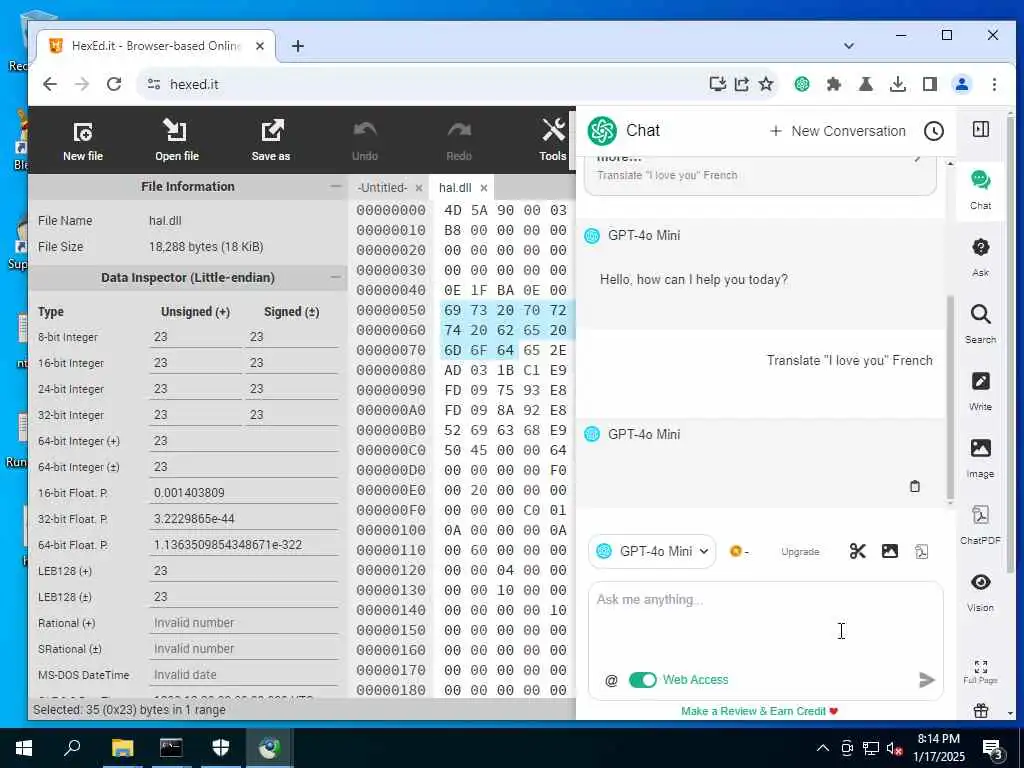Toggle the Web Access switch
This screenshot has width=1024, height=768.
643,680
